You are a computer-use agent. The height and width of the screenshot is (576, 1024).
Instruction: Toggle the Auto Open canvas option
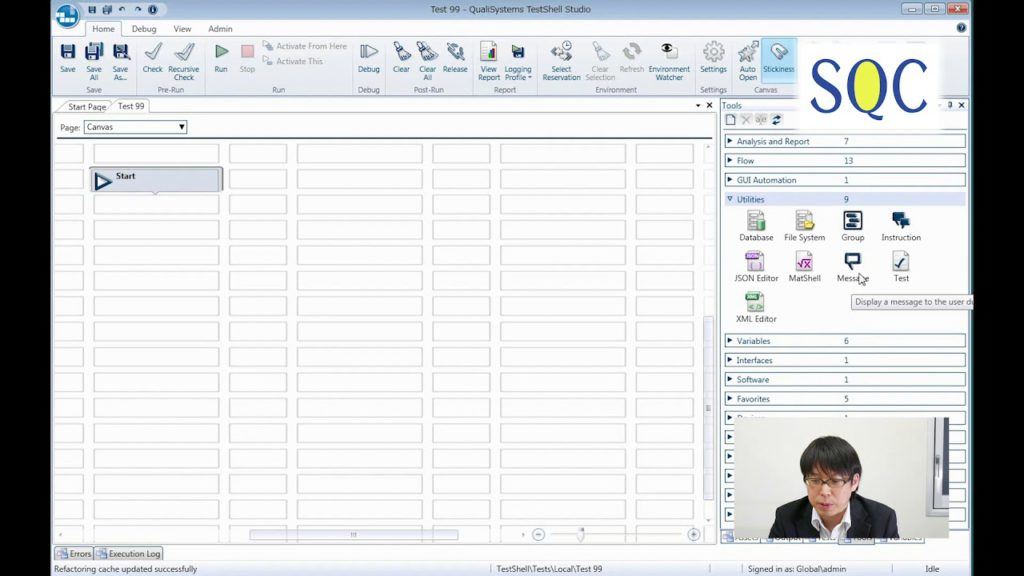748,58
